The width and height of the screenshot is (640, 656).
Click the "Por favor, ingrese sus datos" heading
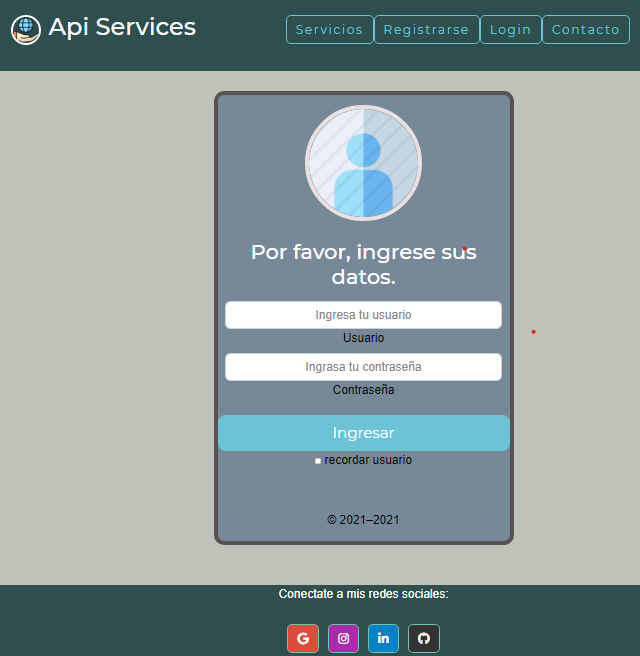click(363, 264)
